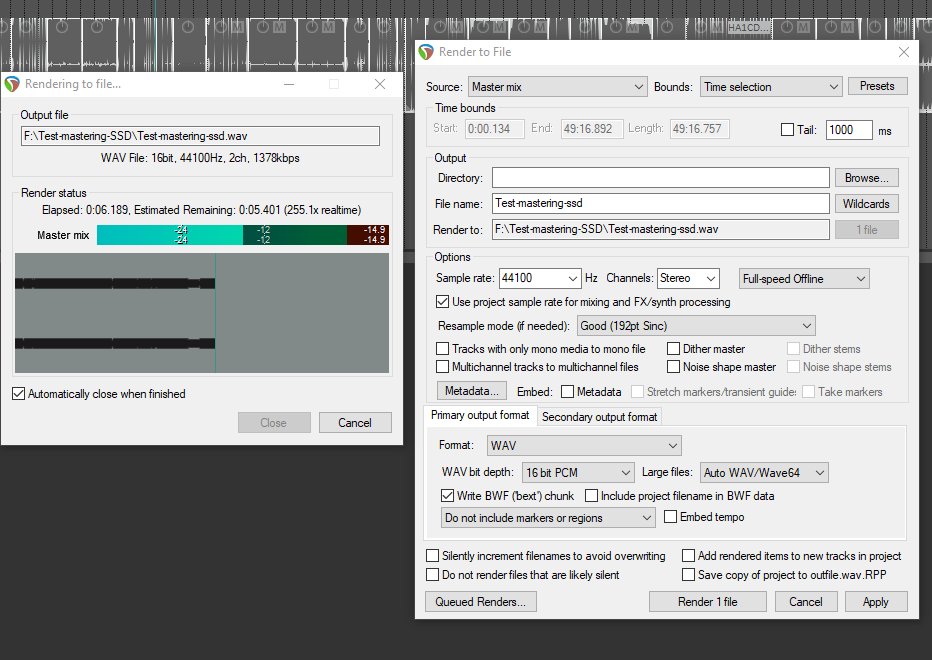Open the Resample mode dropdown

pyautogui.click(x=696, y=326)
